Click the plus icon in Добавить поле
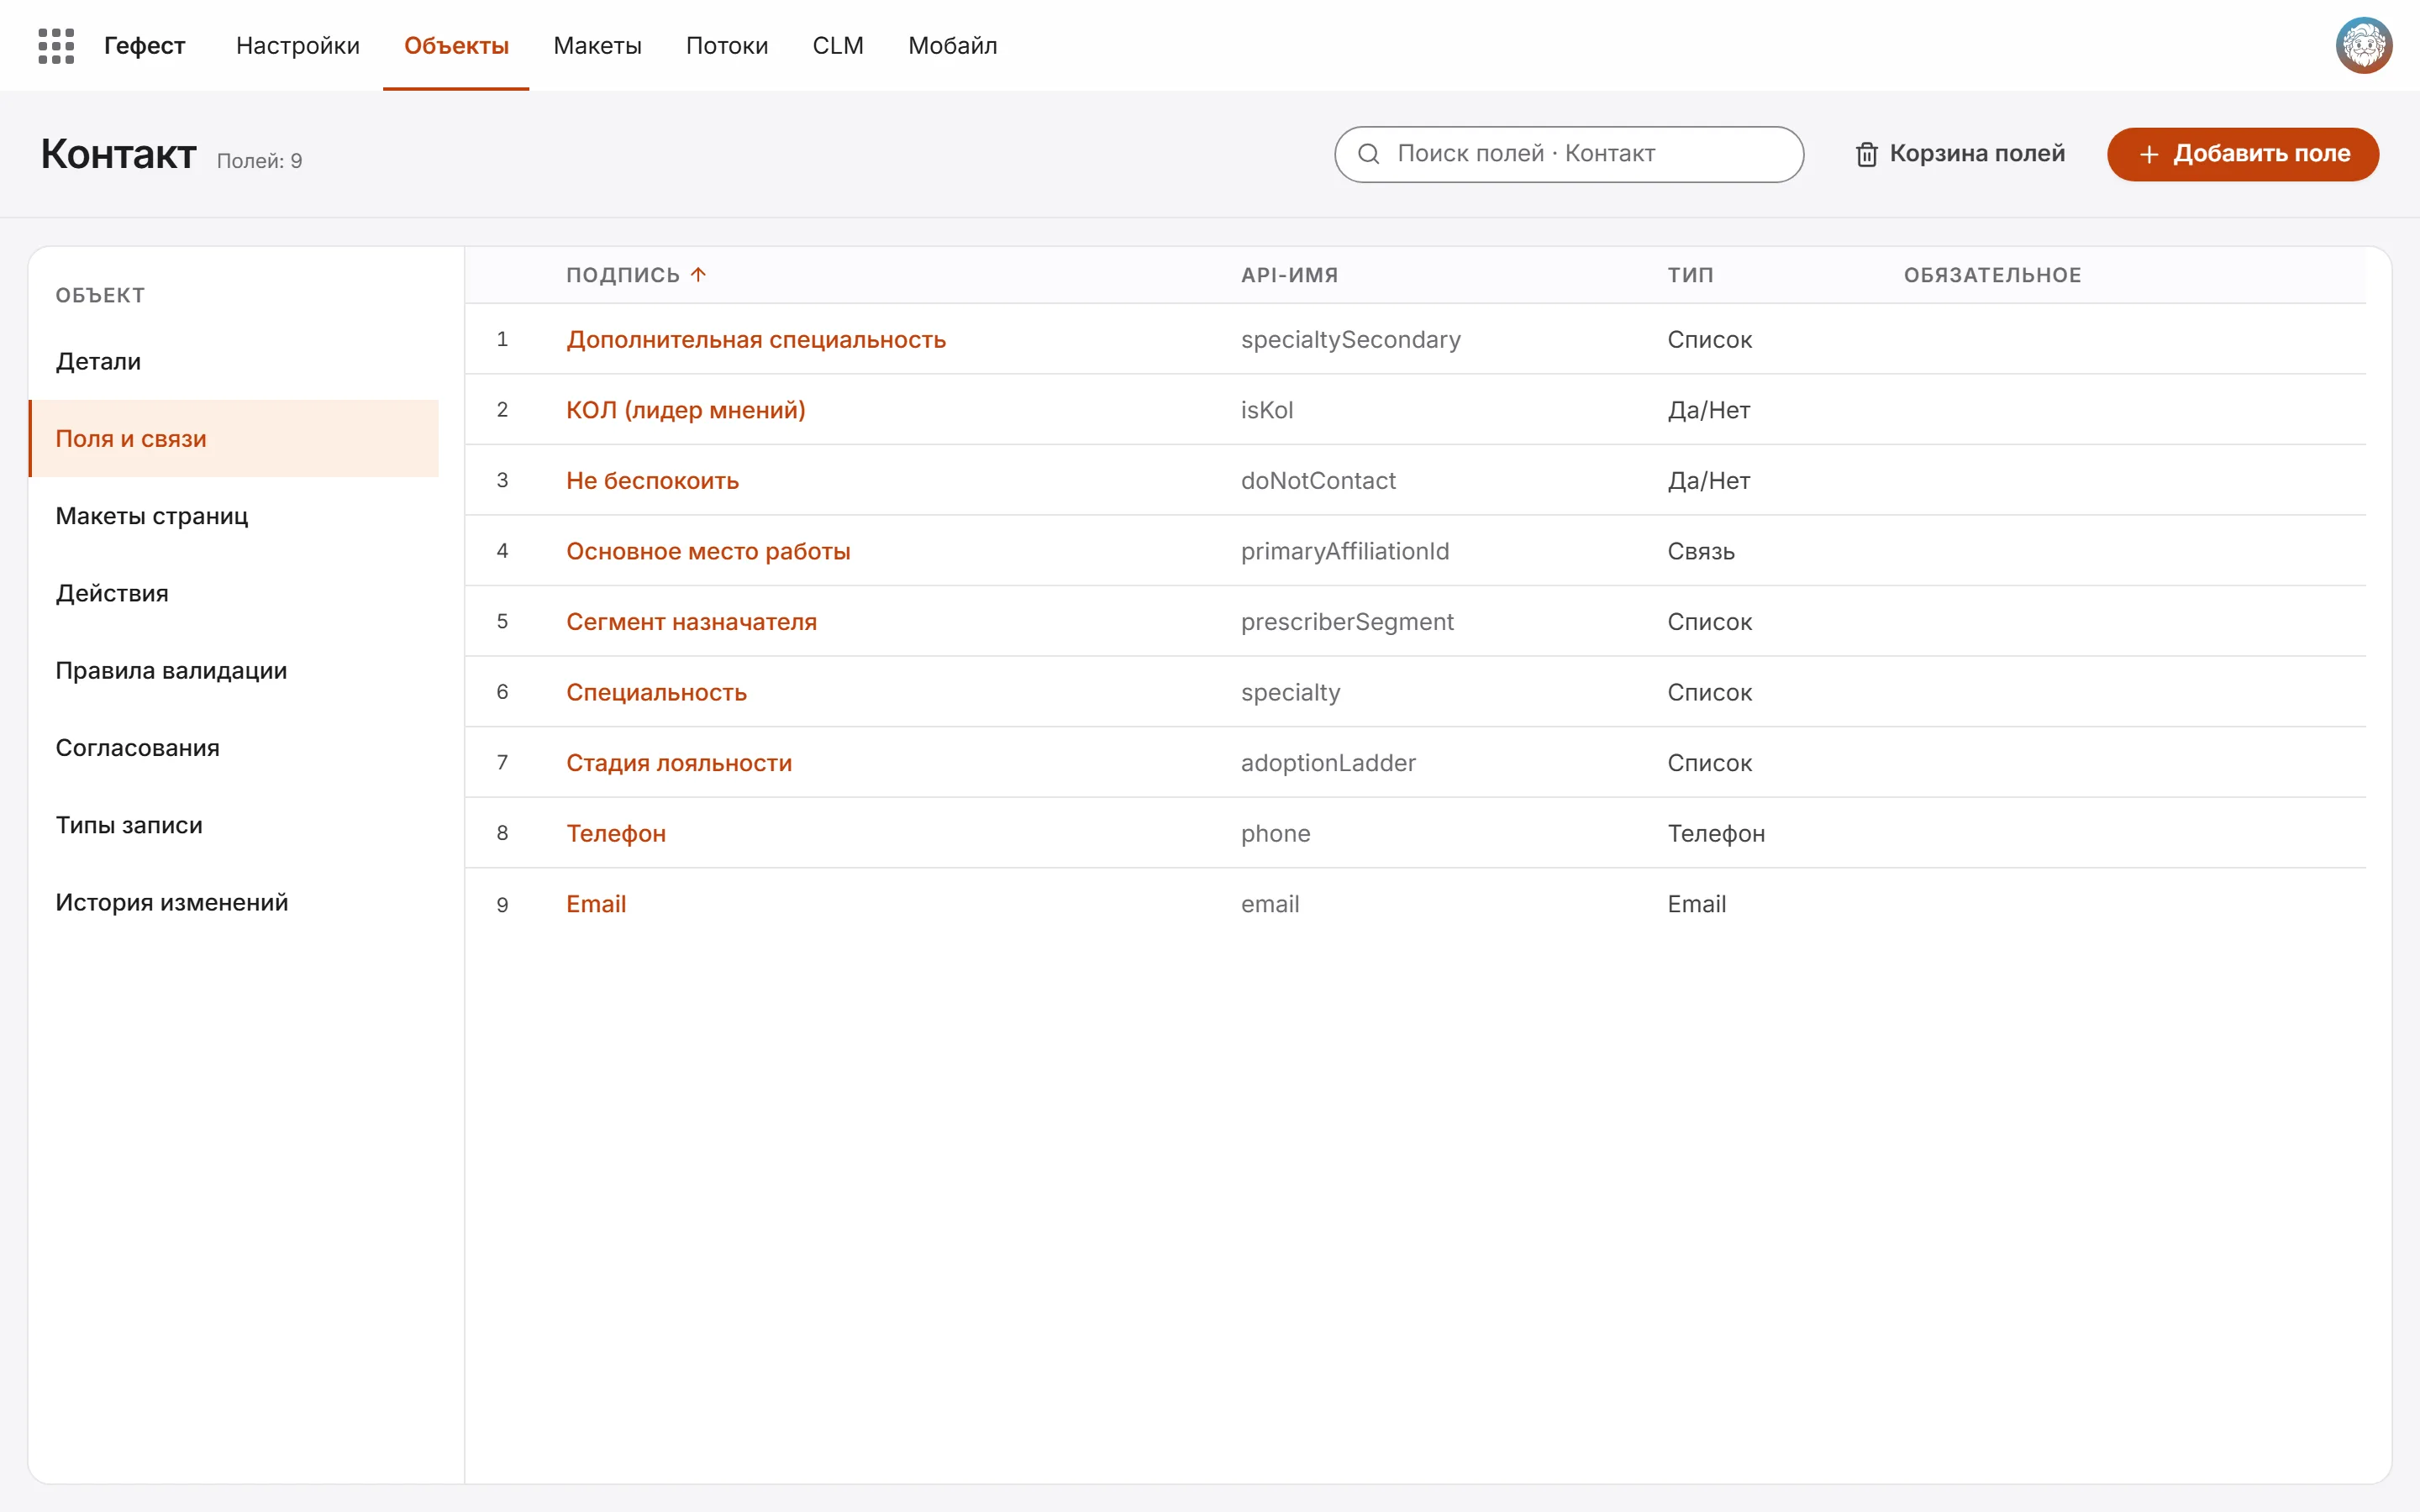Image resolution: width=2420 pixels, height=1512 pixels. coord(2149,154)
